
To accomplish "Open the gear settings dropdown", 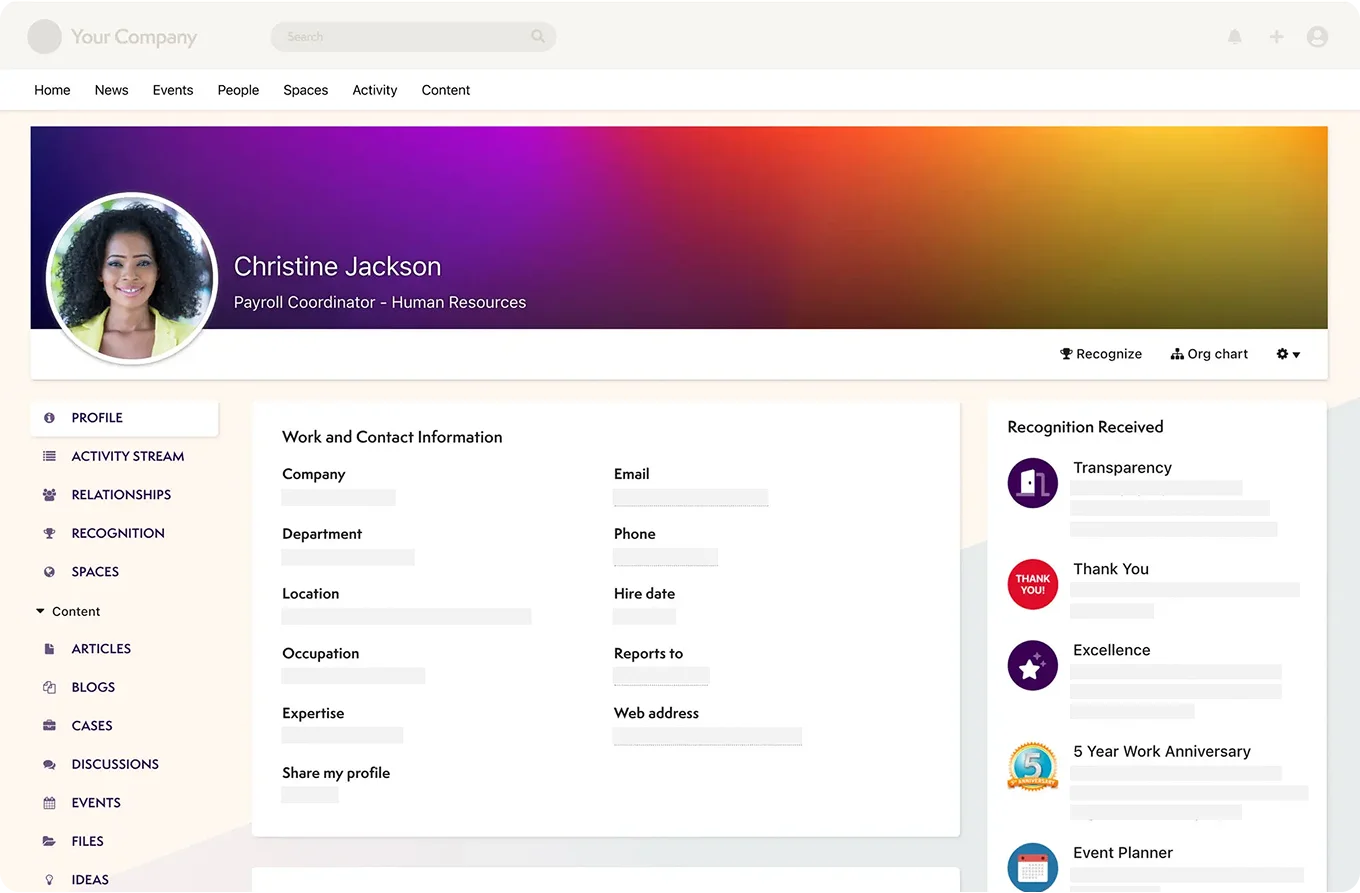I will click(x=1288, y=354).
